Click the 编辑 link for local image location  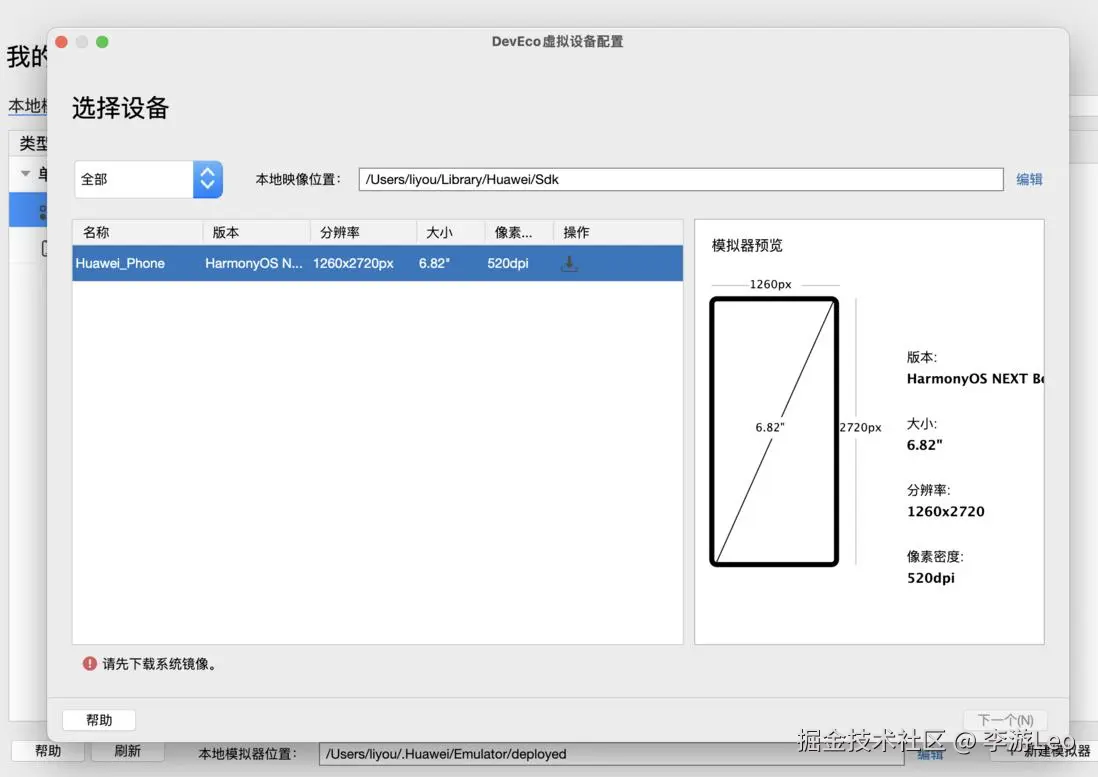point(1029,179)
